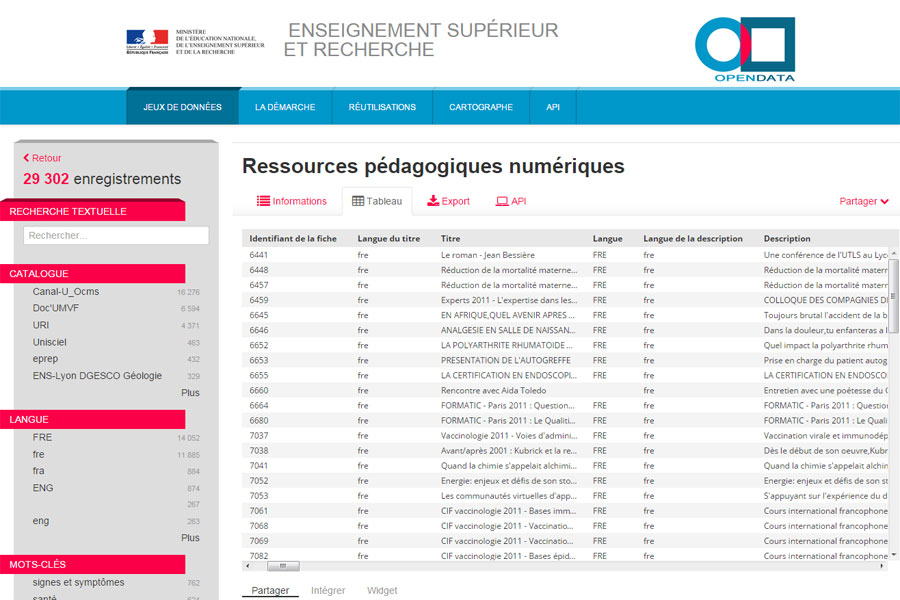Select the Partager tab below table
Image resolution: width=900 pixels, height=600 pixels.
270,590
